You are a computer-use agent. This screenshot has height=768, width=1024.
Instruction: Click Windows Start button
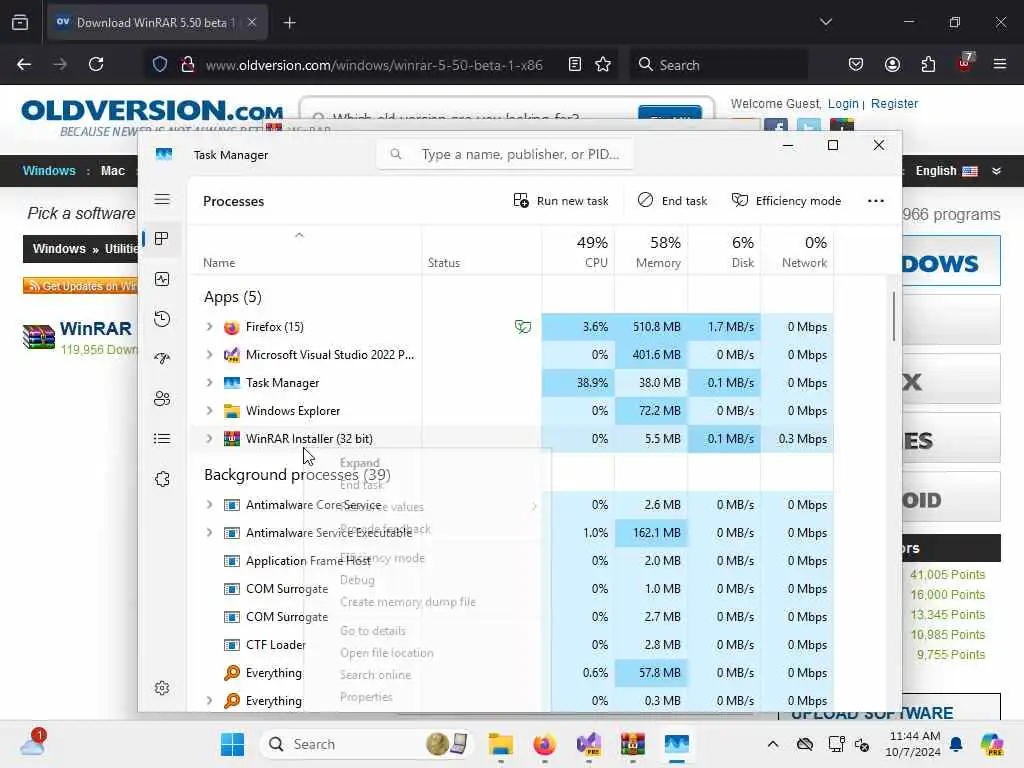coord(232,744)
